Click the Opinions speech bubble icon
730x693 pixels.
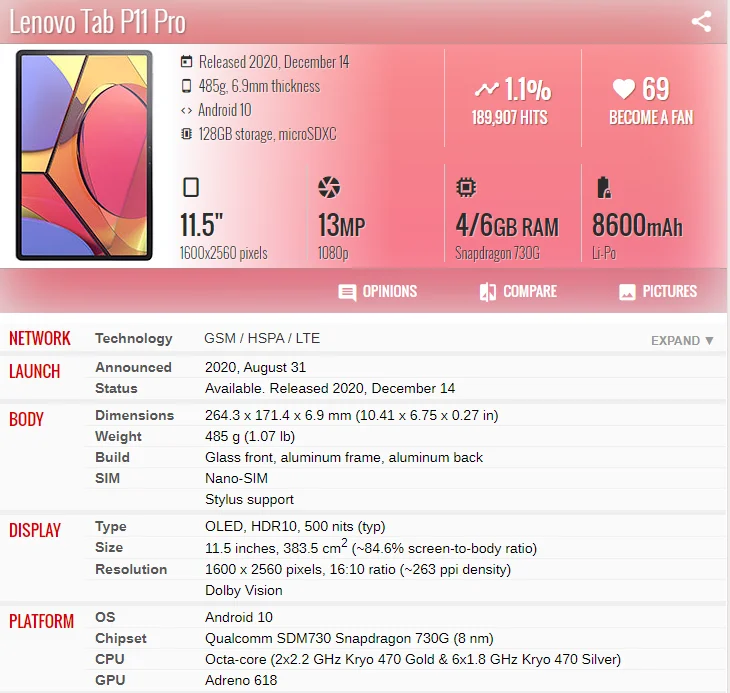[347, 292]
